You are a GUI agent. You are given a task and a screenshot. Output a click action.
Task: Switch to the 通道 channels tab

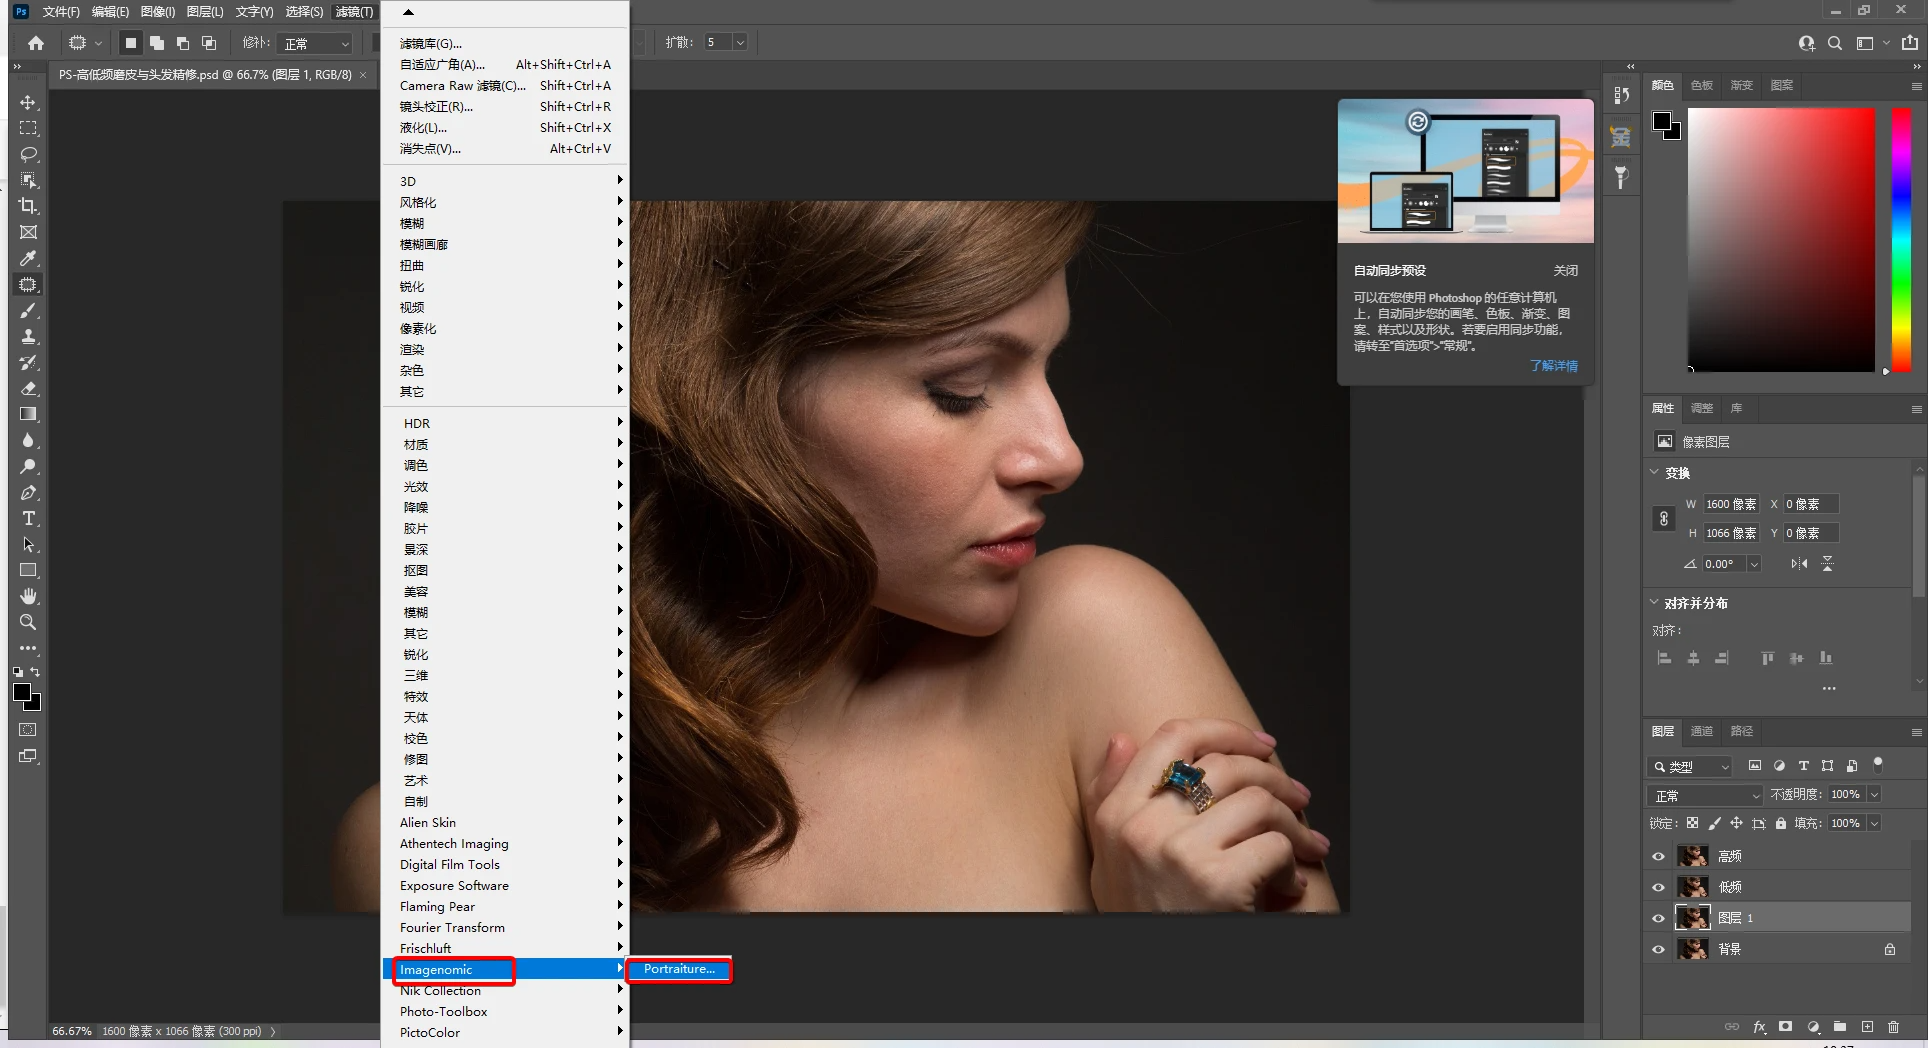point(1701,731)
